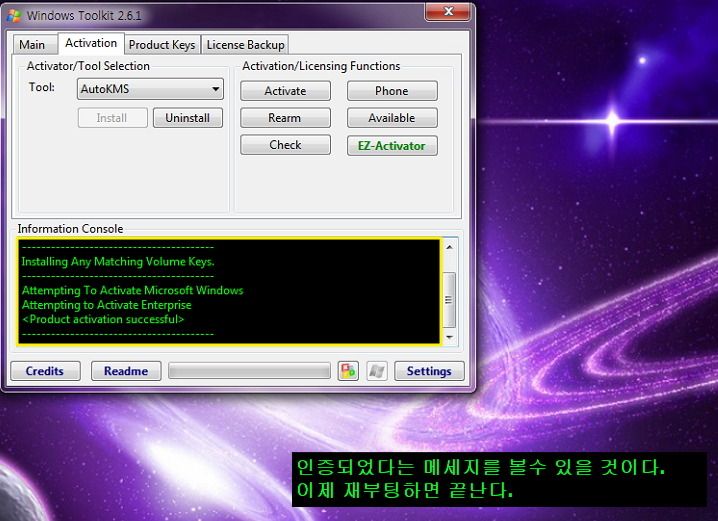This screenshot has width=718, height=521.
Task: Open the Settings button
Action: coord(429,371)
